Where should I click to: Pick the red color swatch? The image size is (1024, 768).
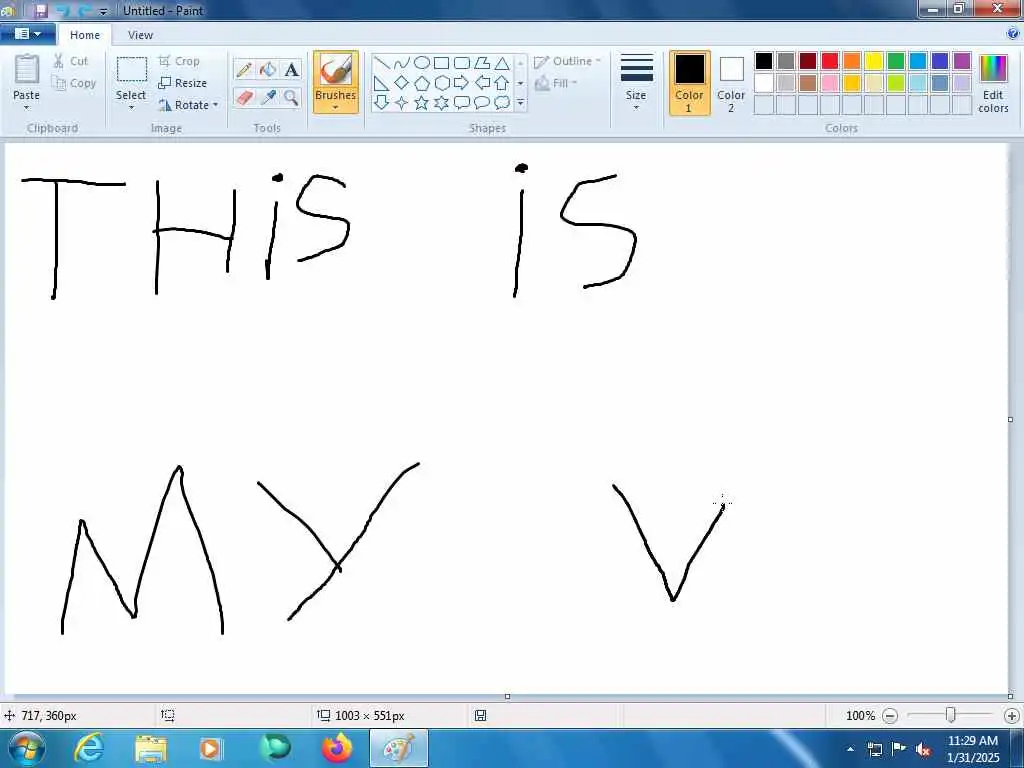pos(830,61)
